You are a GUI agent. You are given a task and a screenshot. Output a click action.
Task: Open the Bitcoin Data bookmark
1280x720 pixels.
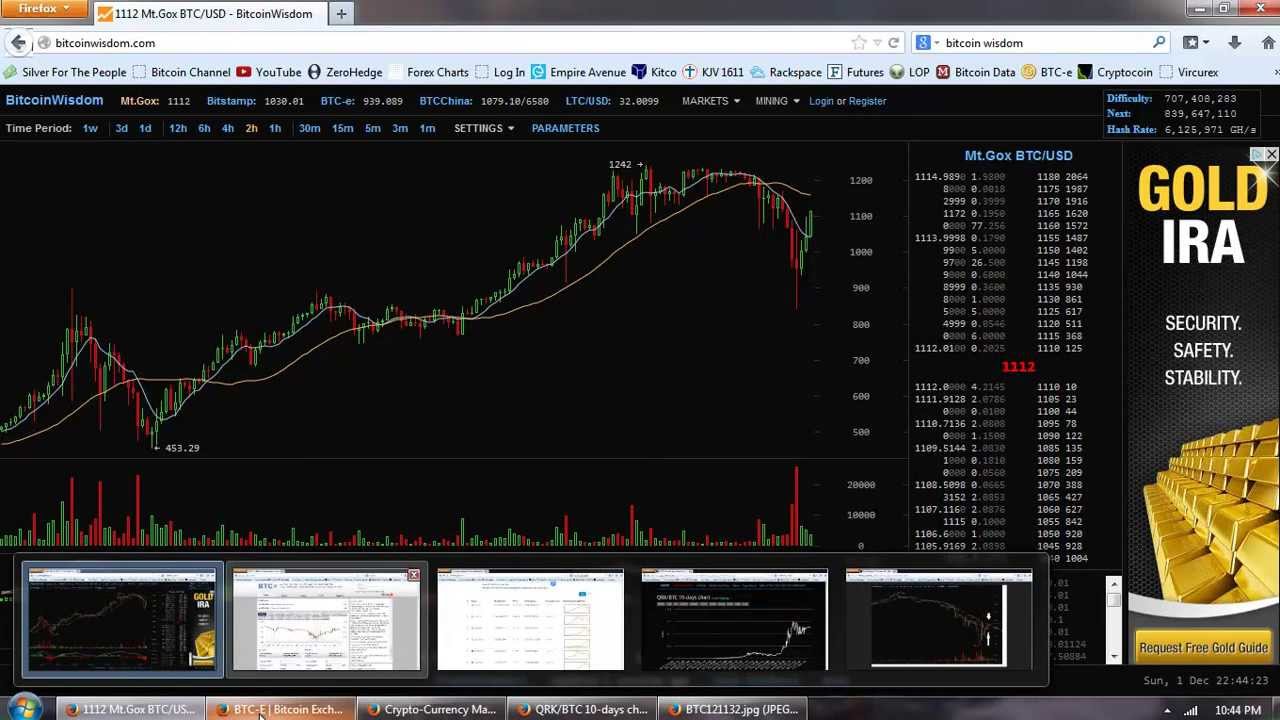point(975,72)
